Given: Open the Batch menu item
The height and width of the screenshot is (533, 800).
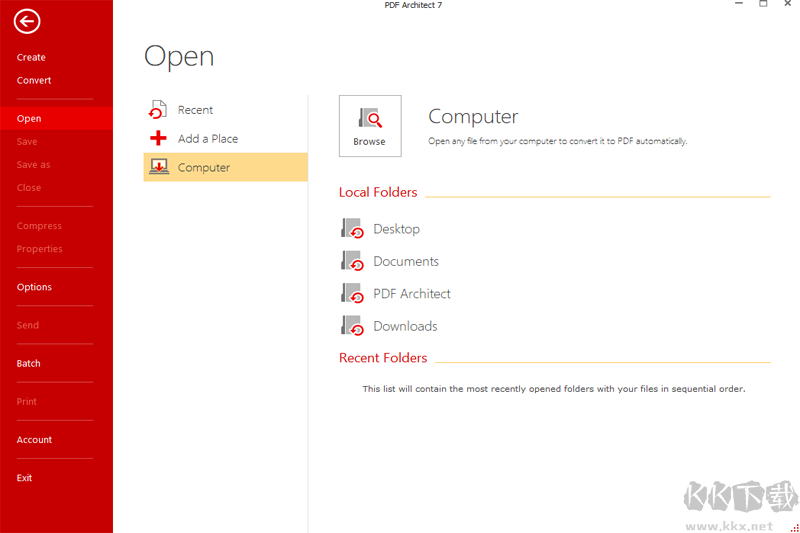Looking at the screenshot, I should point(29,363).
